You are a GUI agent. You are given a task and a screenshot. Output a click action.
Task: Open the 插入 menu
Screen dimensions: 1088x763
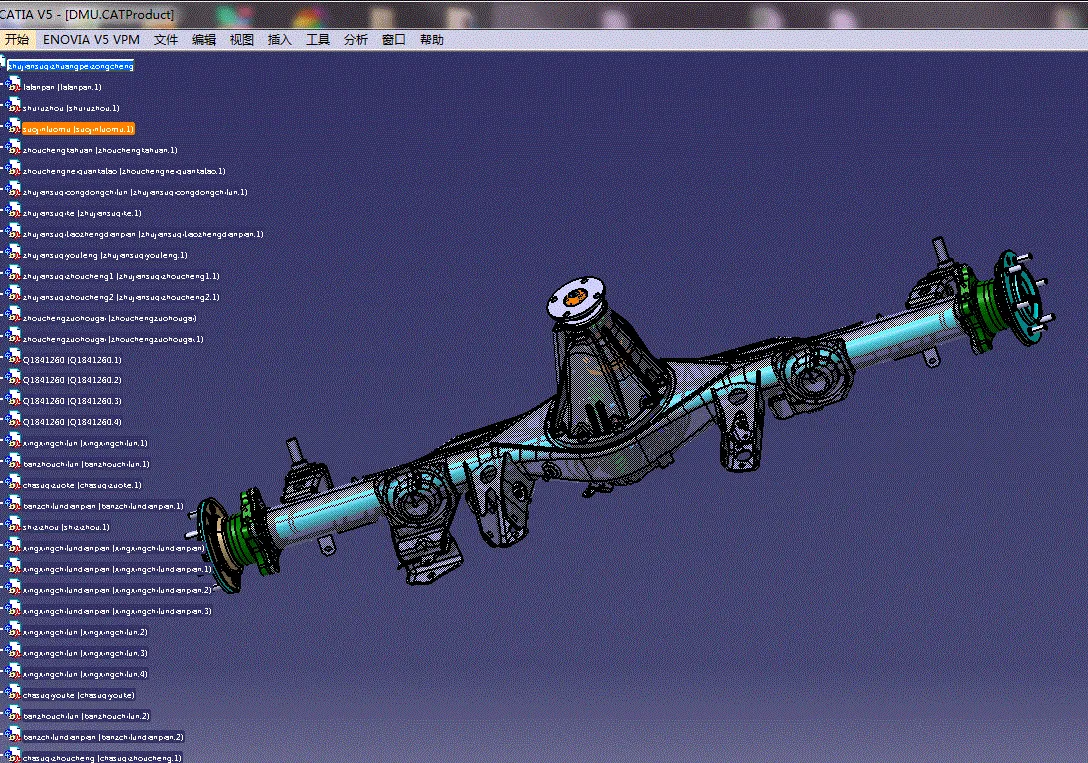click(x=280, y=40)
